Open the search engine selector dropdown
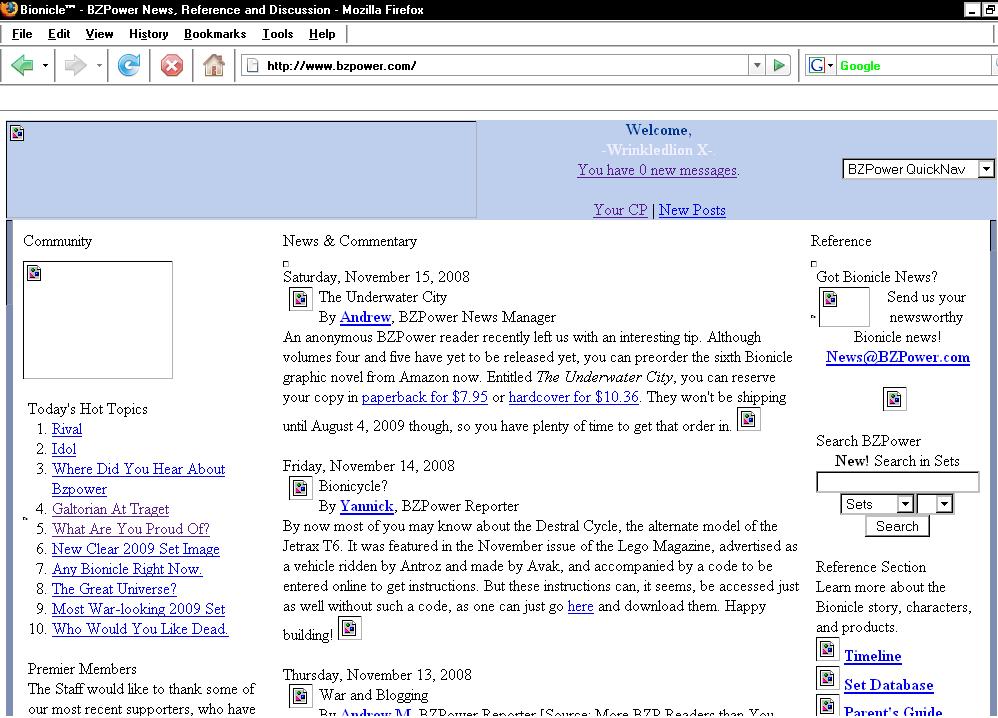Image resolution: width=998 pixels, height=718 pixels. point(831,65)
